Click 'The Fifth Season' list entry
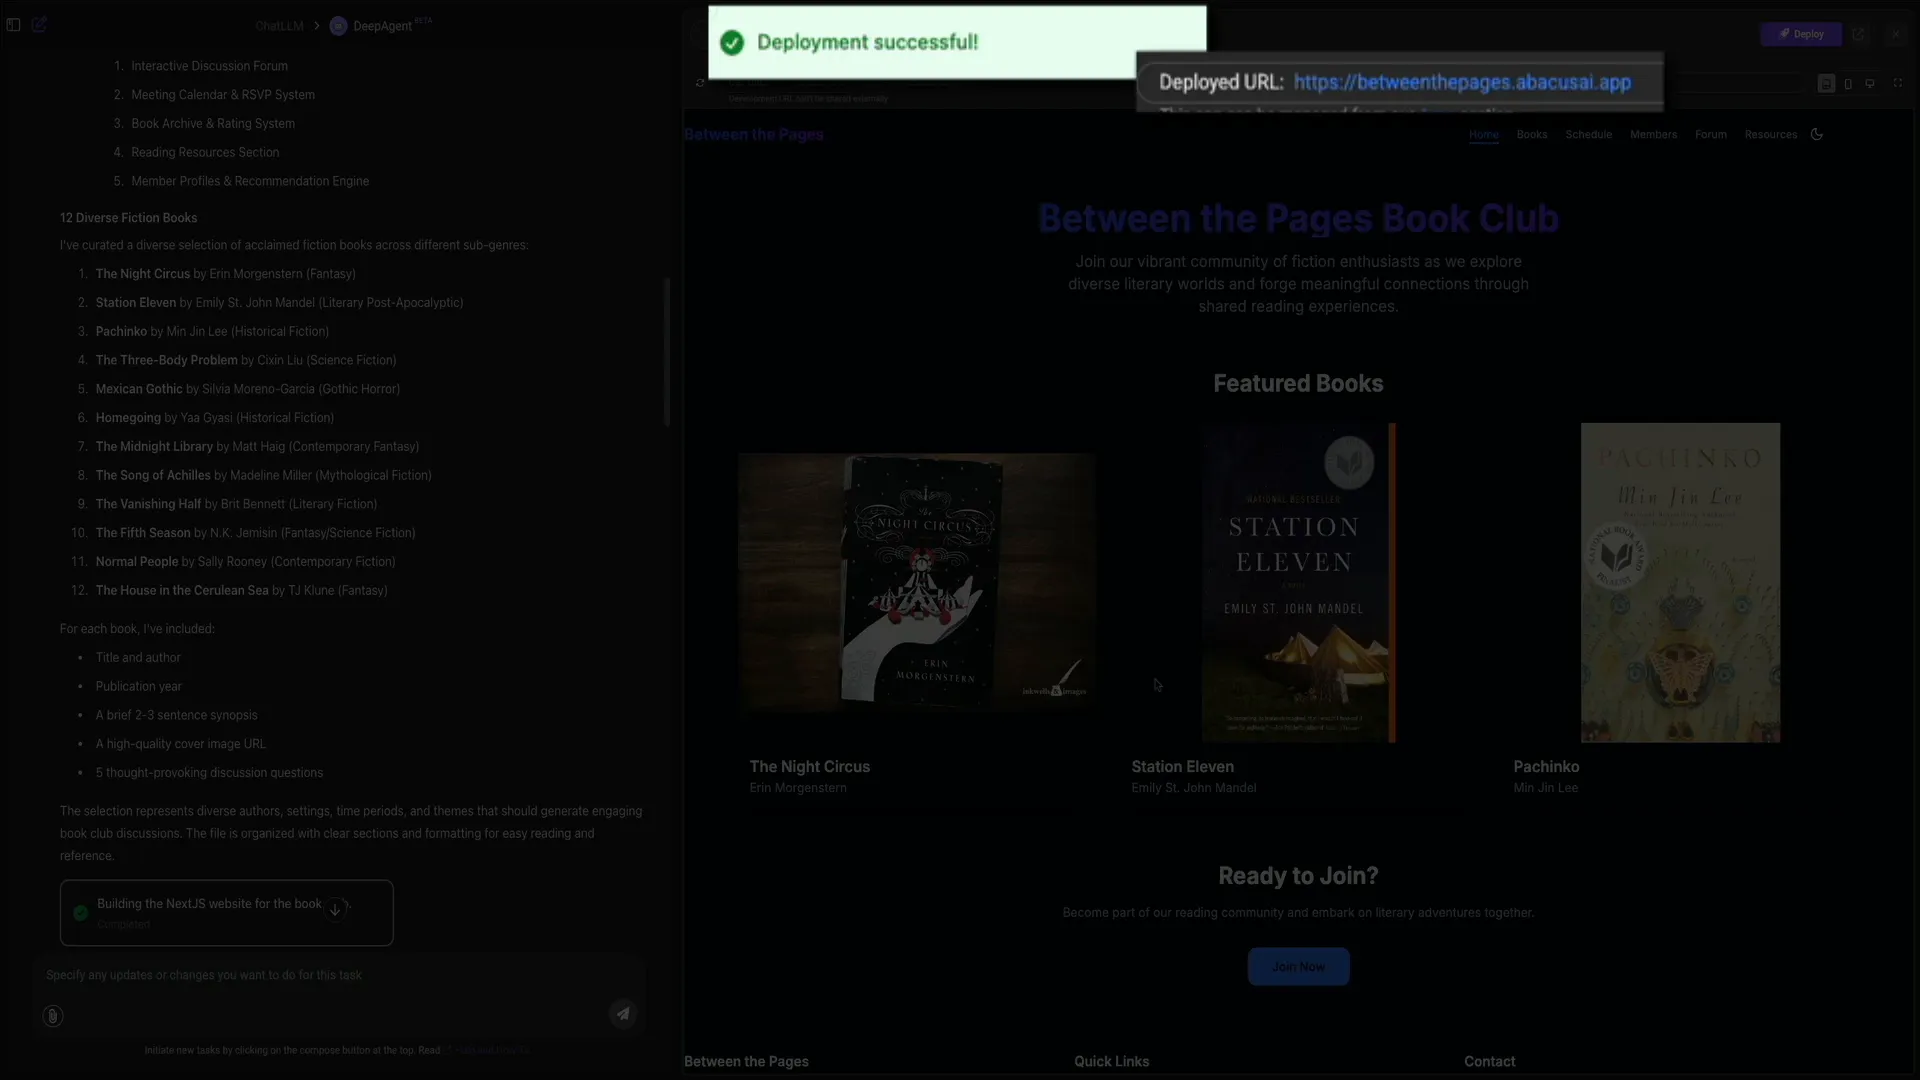The width and height of the screenshot is (1920, 1080). click(255, 533)
